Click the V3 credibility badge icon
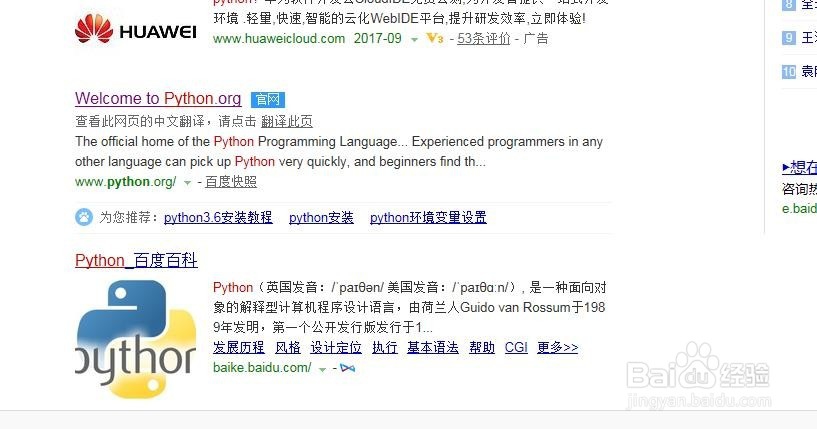The image size is (817, 429). pos(435,38)
